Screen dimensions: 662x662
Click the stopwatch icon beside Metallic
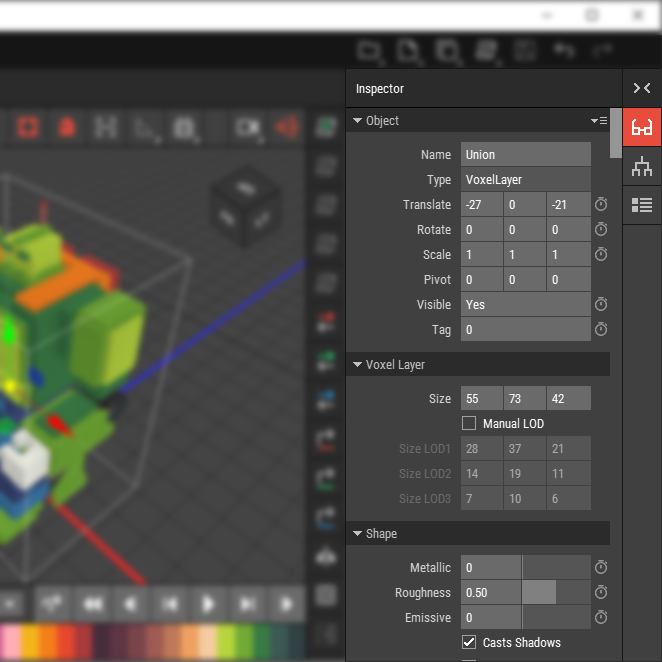[601, 568]
